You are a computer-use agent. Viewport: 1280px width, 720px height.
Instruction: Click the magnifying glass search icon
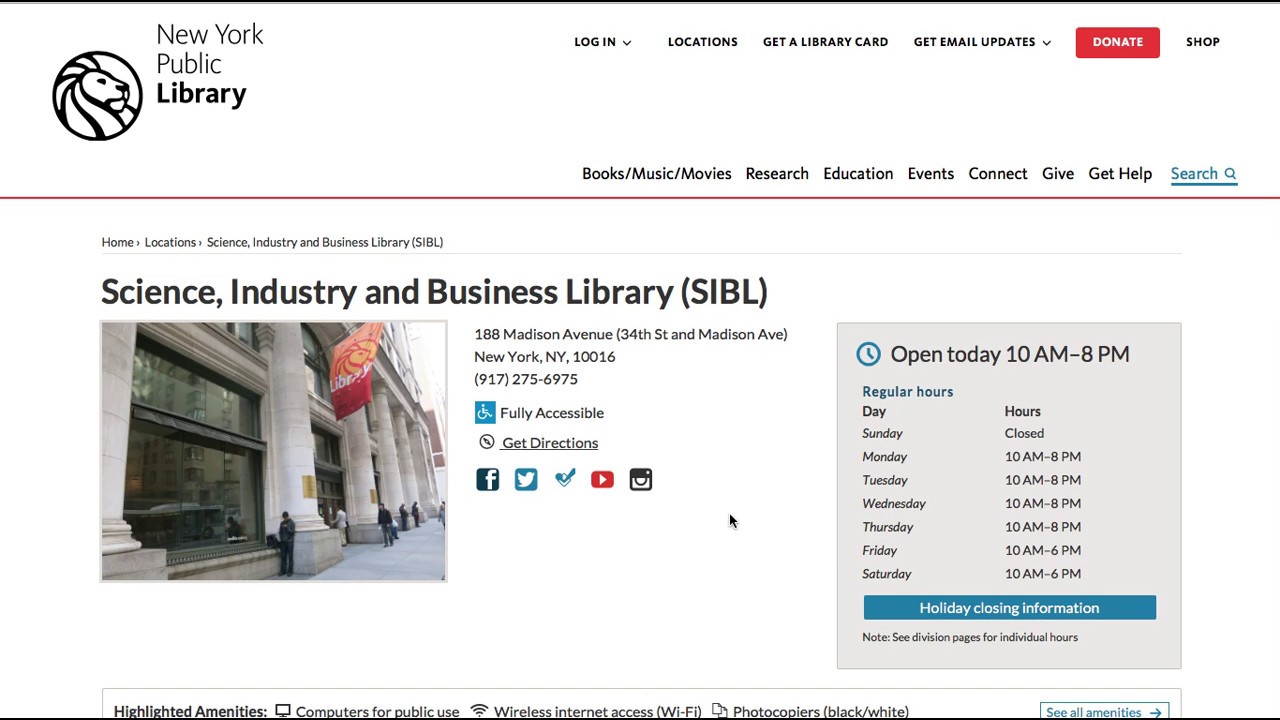[x=1230, y=174]
